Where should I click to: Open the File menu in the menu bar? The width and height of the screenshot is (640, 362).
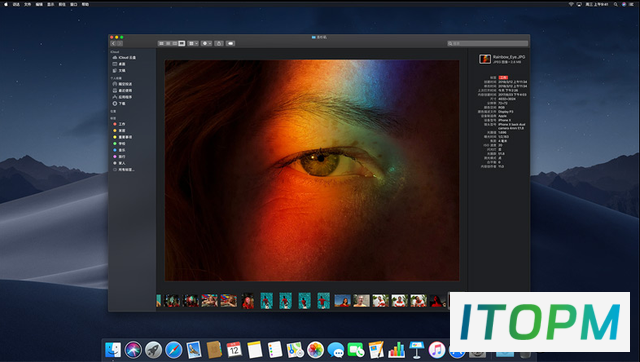(x=27, y=4)
